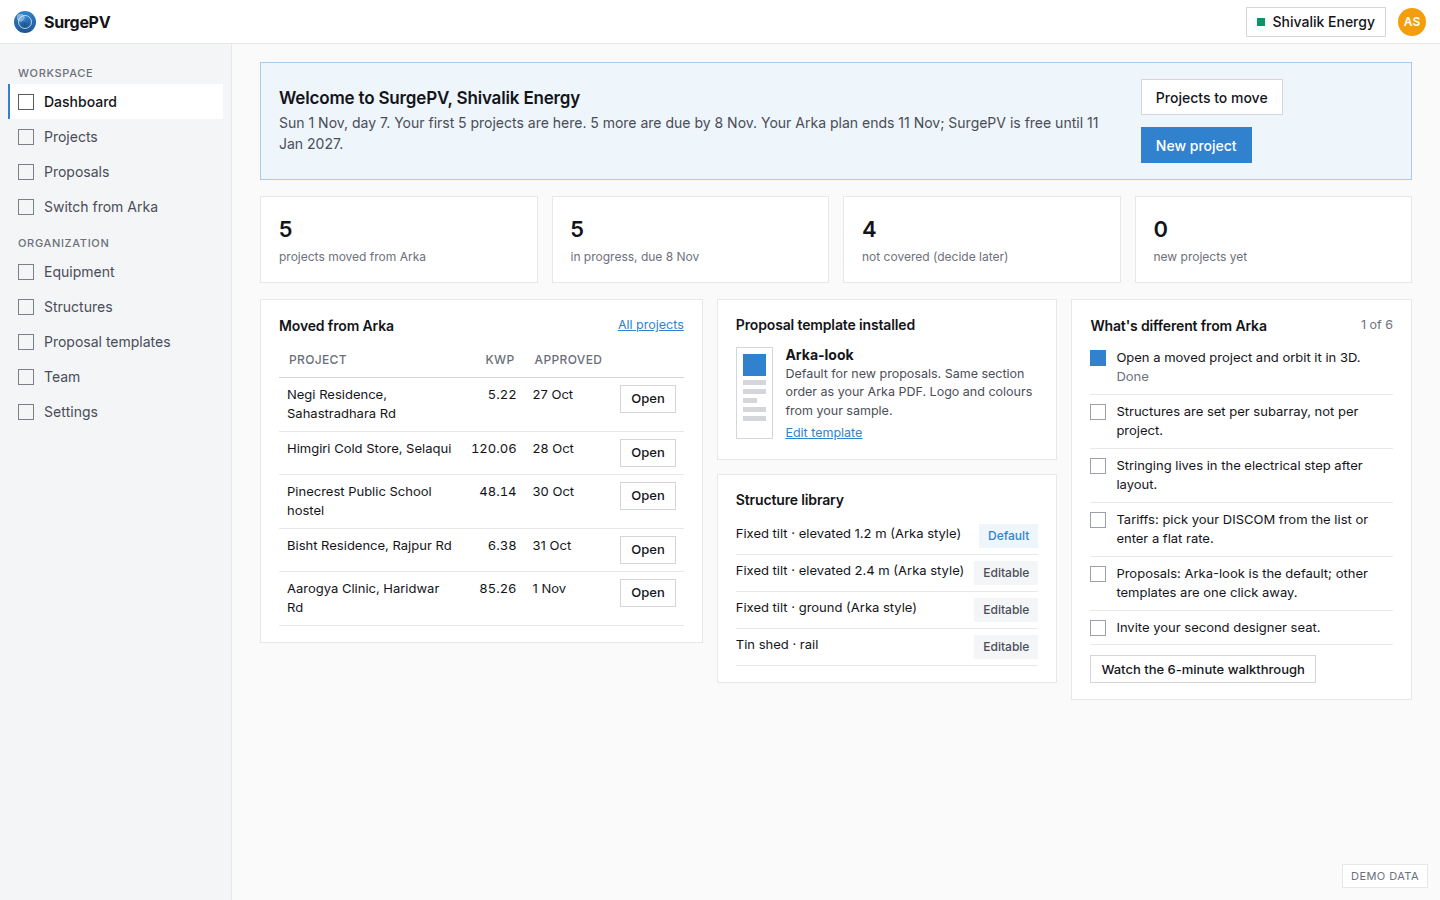1440x900 pixels.
Task: Open the AS user avatar
Action: click(x=1411, y=22)
